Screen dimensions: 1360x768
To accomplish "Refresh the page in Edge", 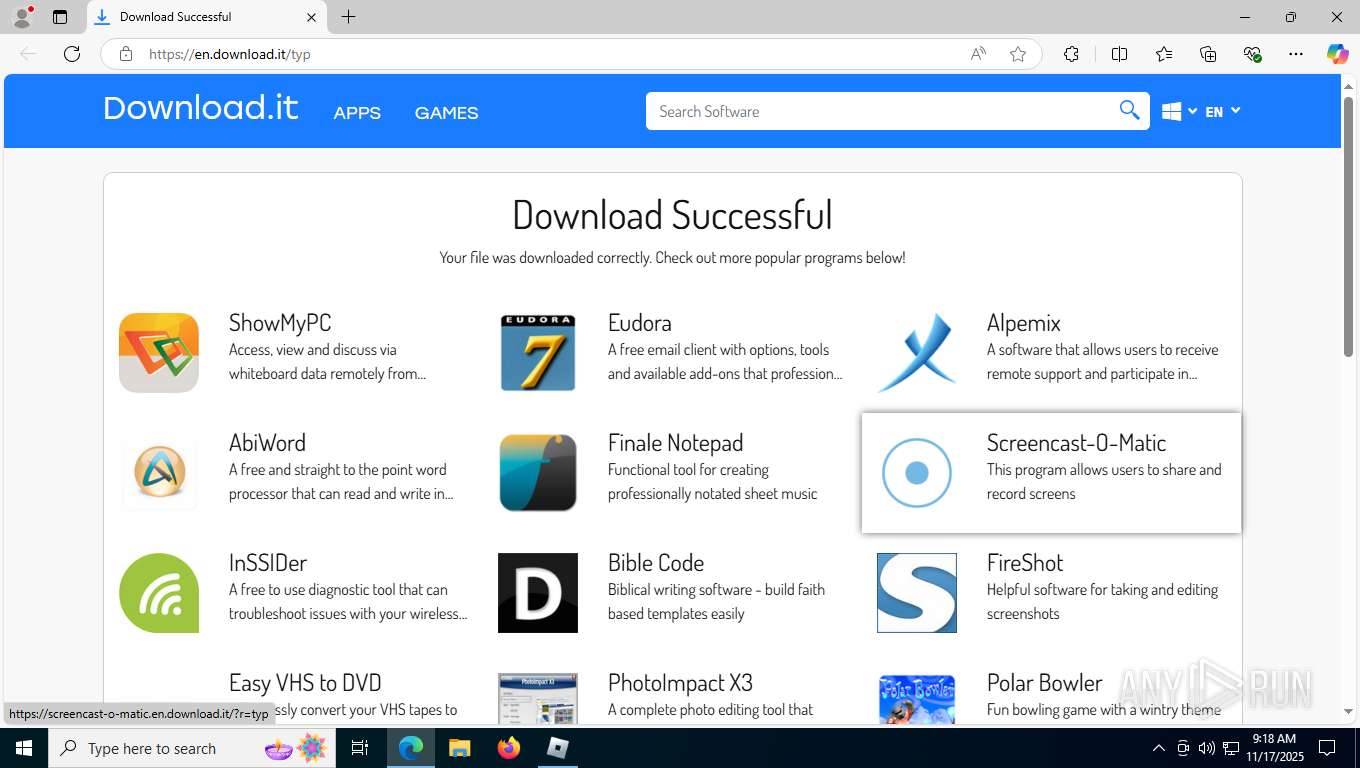I will [72, 54].
